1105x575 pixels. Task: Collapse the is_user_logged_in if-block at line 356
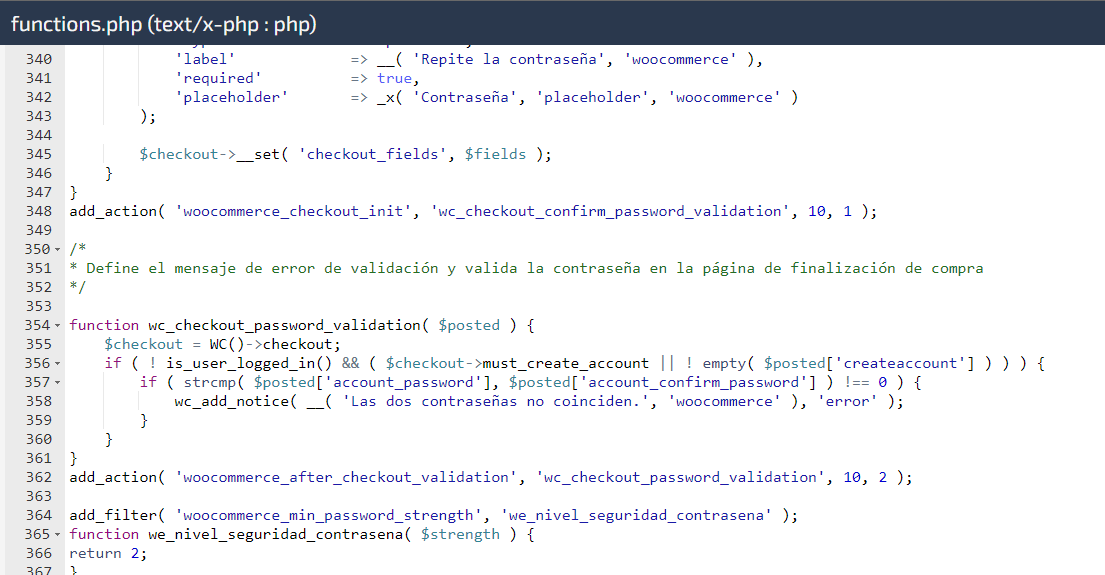(58, 364)
